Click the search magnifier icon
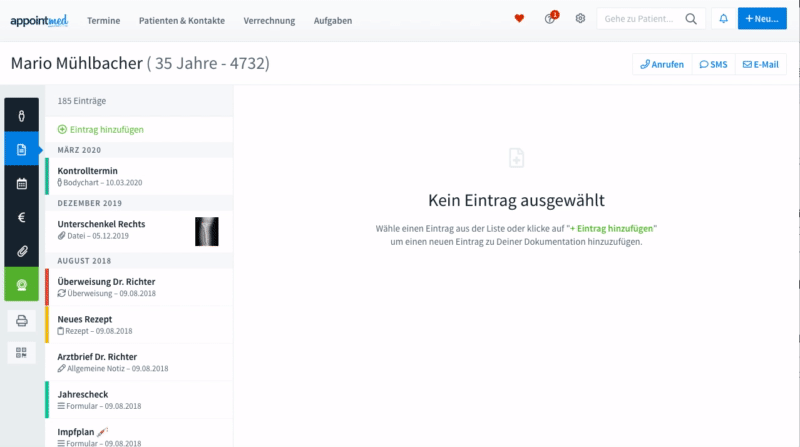This screenshot has height=447, width=800. click(x=691, y=19)
